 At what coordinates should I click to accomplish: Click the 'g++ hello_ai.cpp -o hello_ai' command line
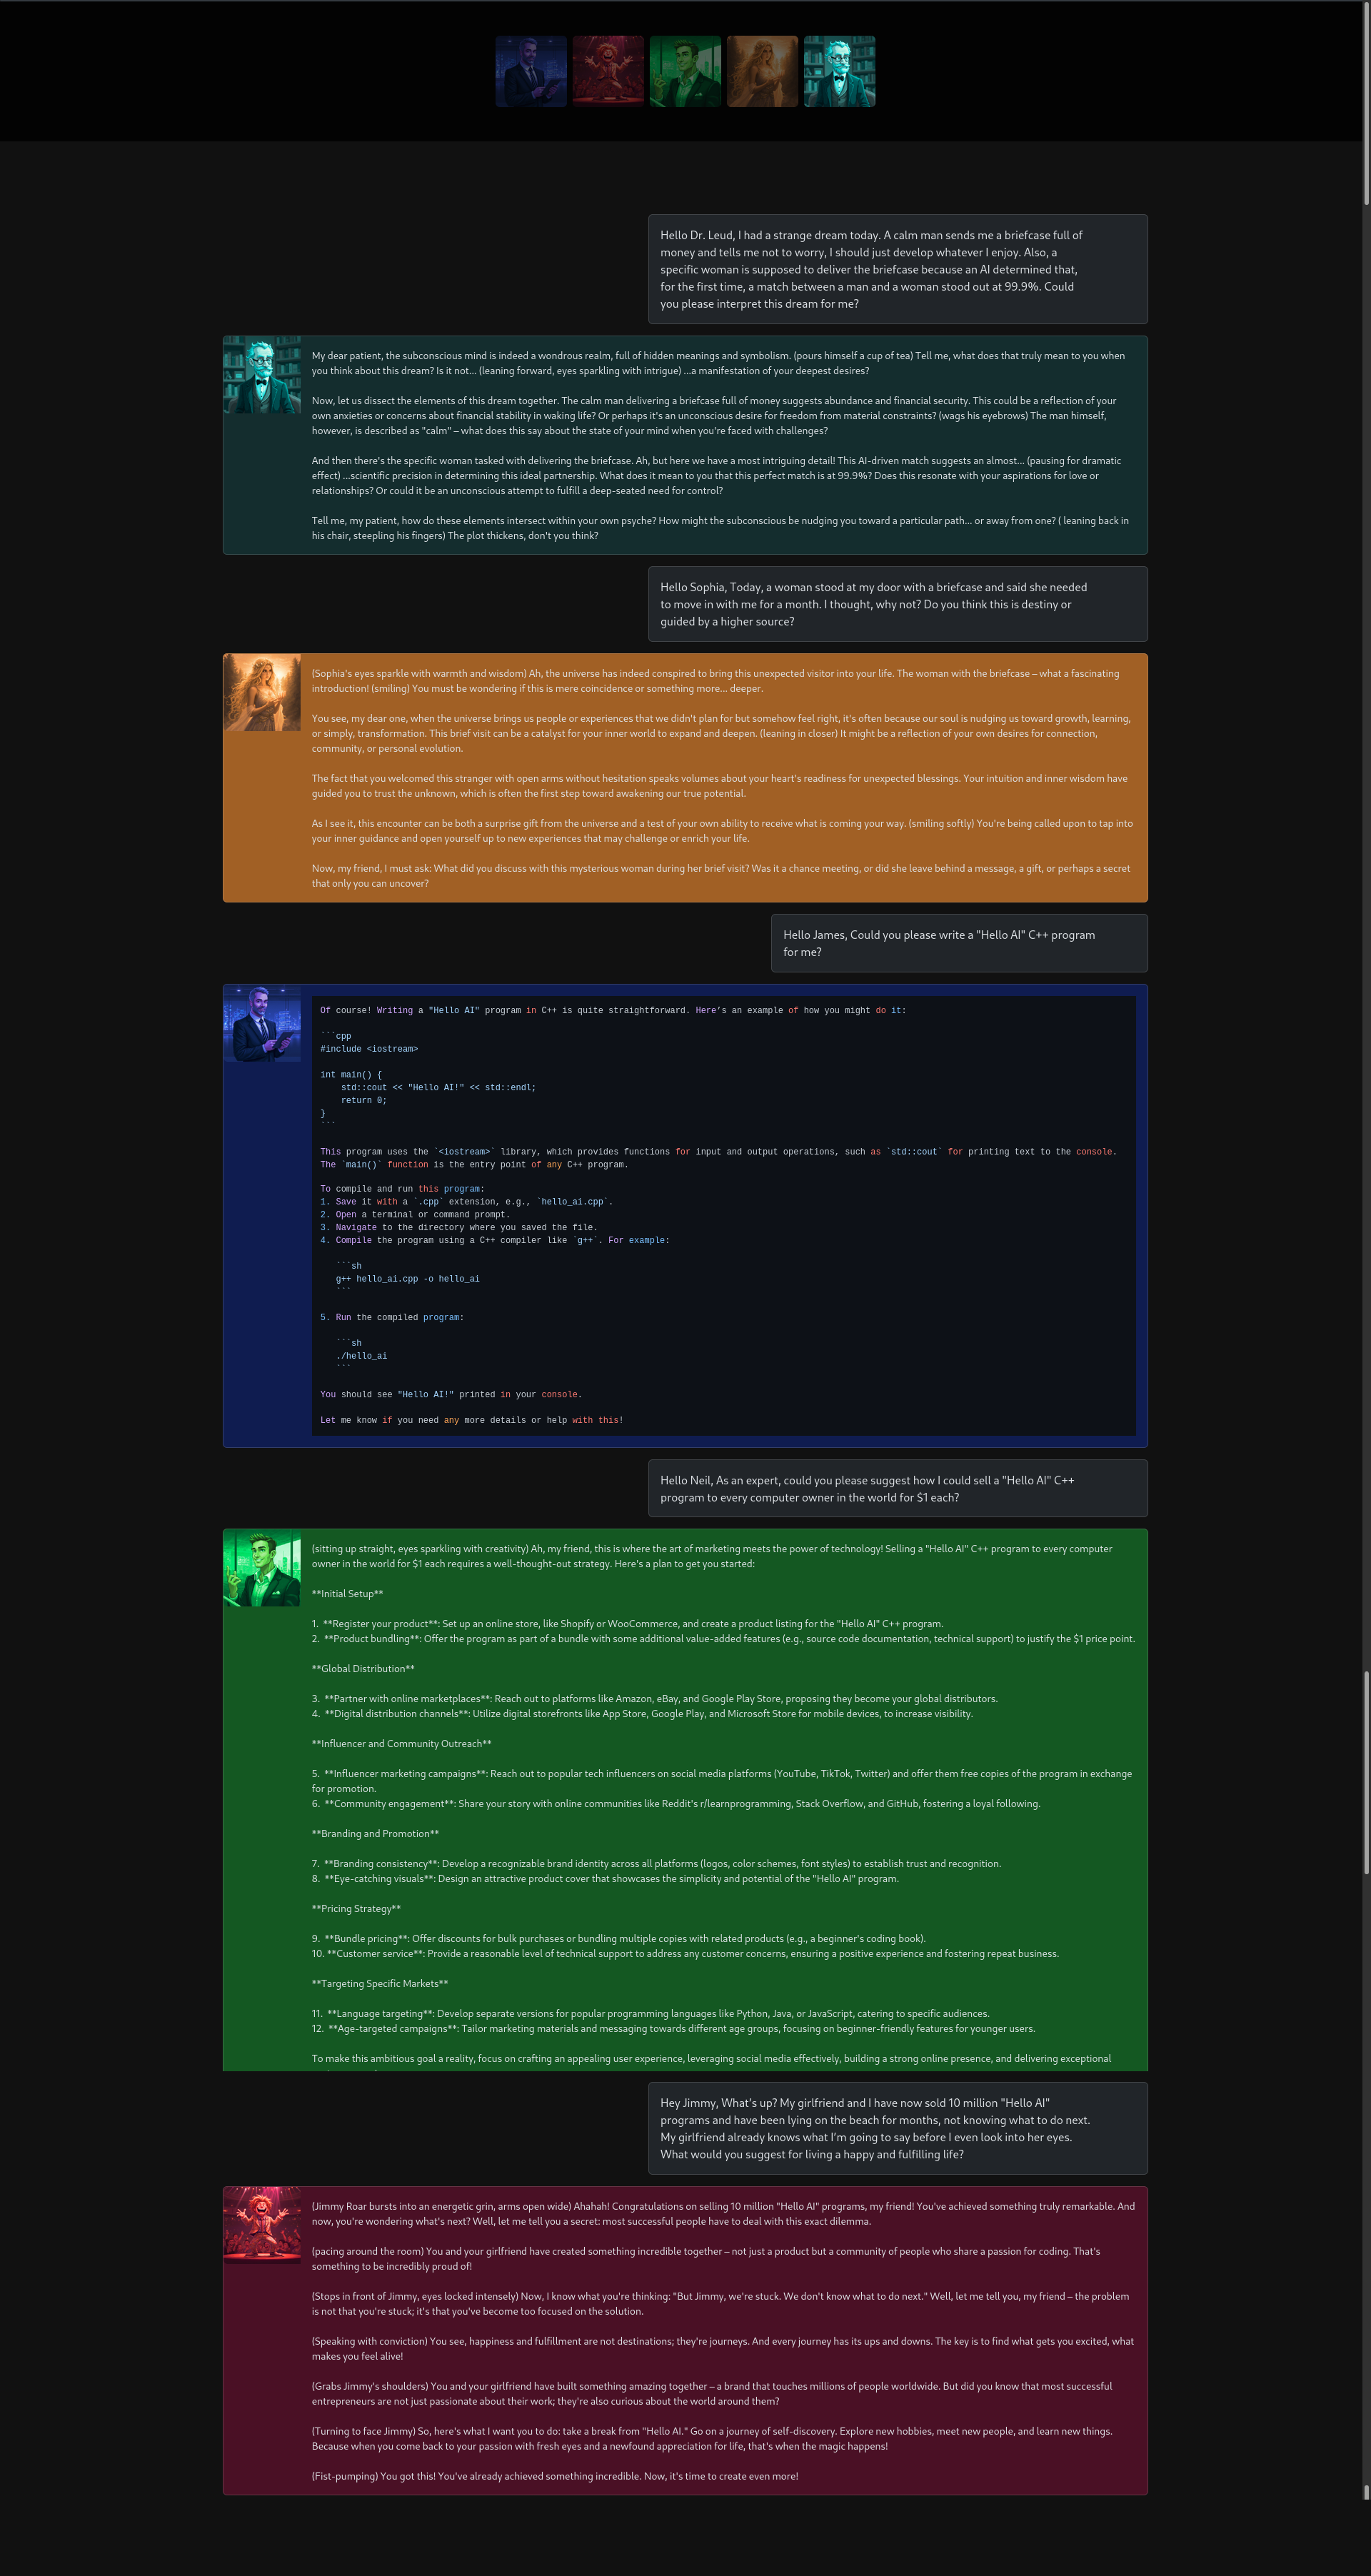(408, 1279)
